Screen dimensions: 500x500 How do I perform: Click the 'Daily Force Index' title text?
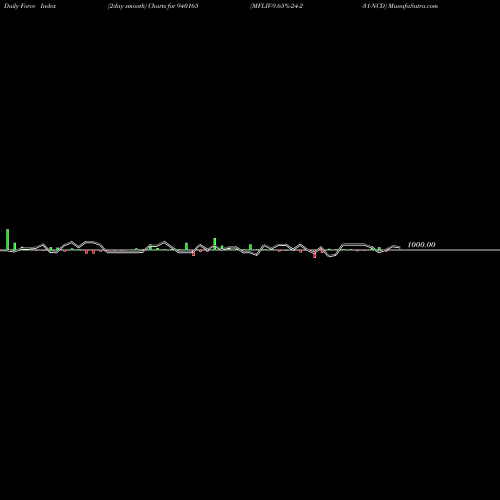[30, 6]
